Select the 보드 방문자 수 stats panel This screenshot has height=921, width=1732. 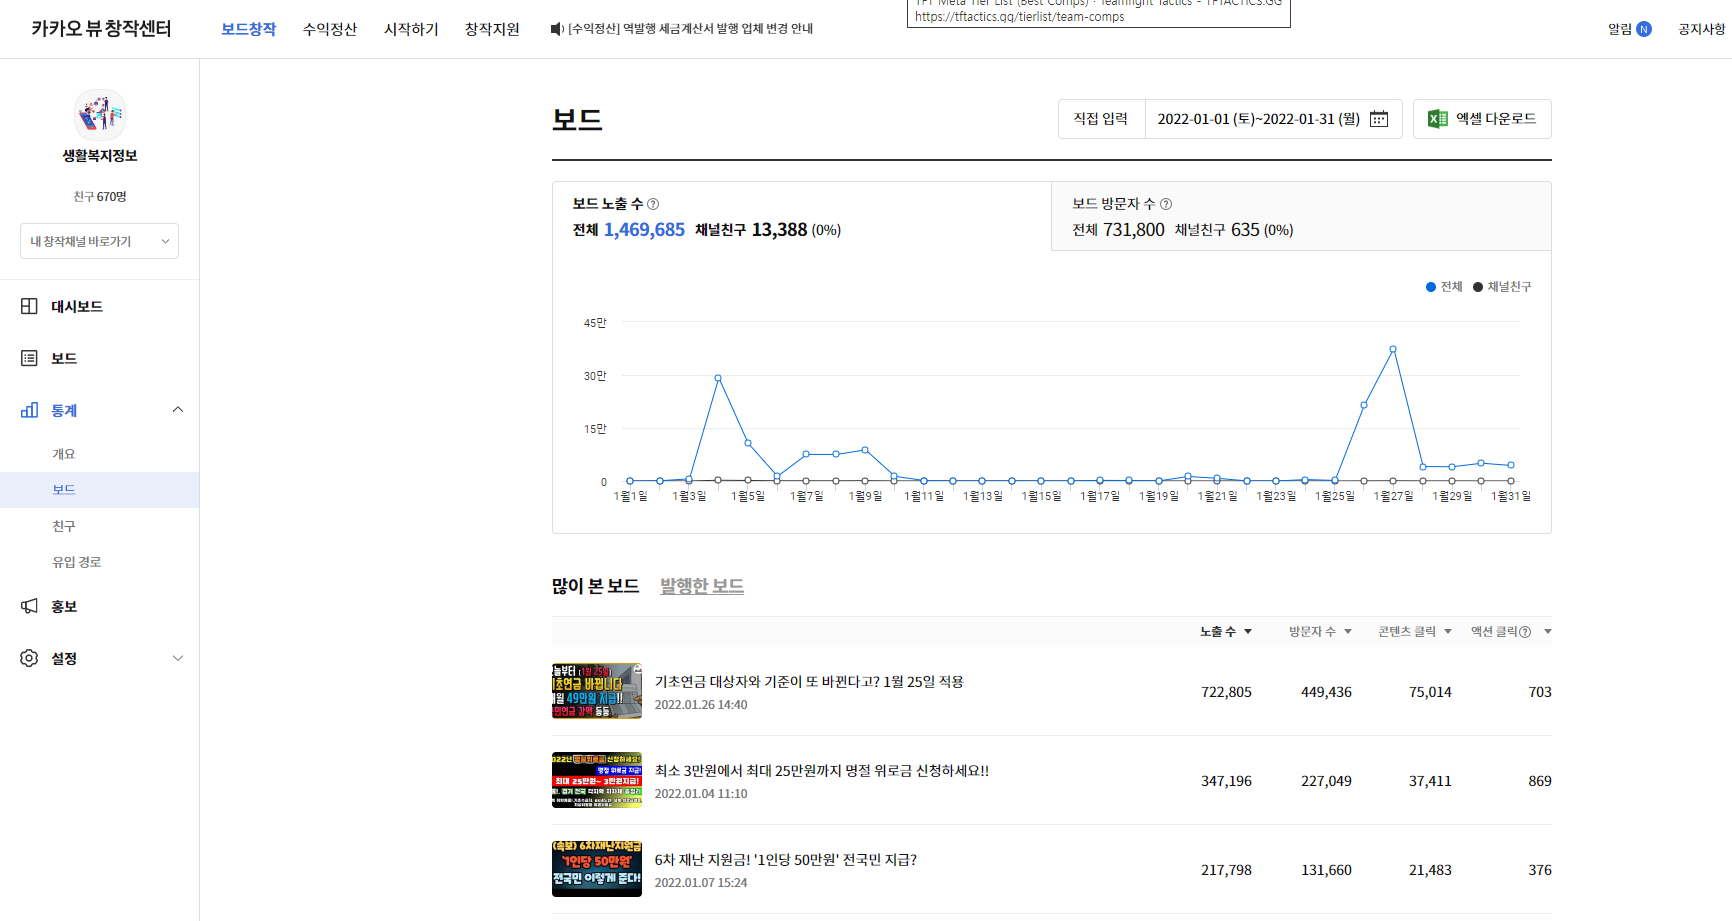point(1301,216)
